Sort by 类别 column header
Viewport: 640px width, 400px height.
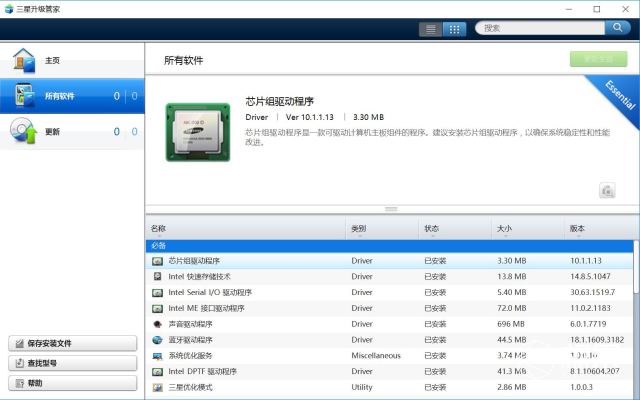tap(382, 229)
